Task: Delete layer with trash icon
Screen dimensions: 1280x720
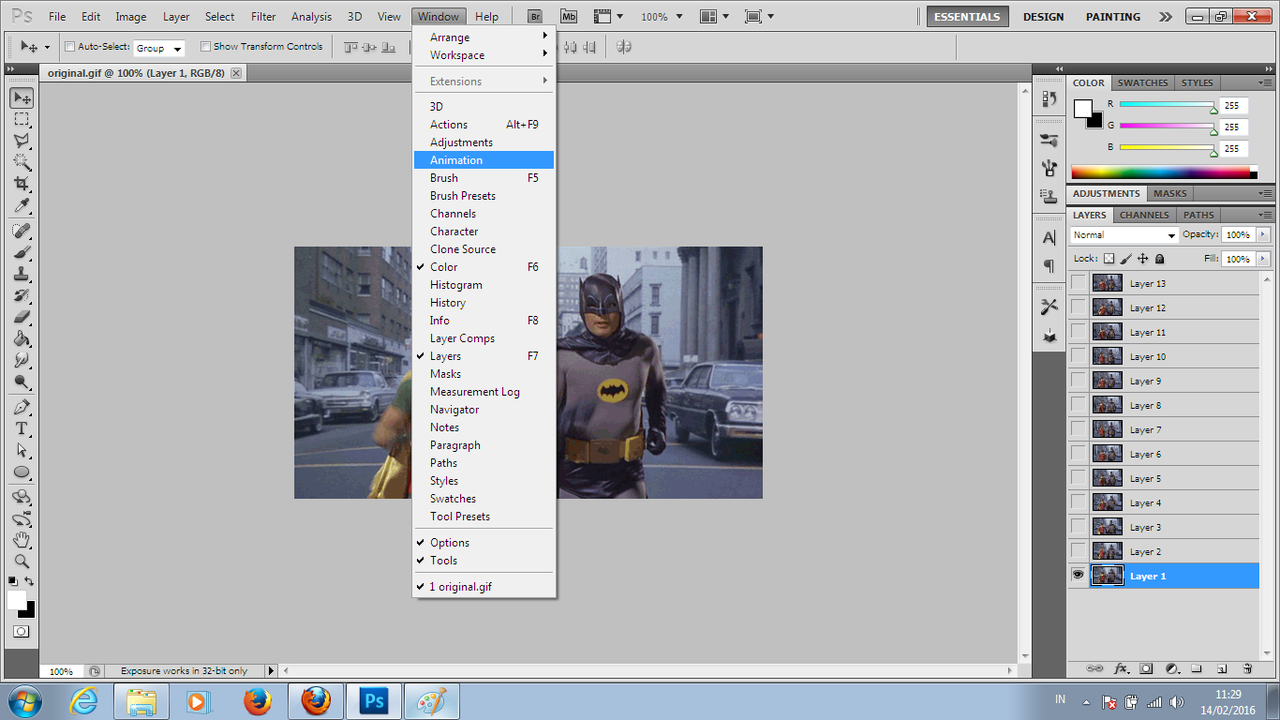Action: pyautogui.click(x=1247, y=669)
